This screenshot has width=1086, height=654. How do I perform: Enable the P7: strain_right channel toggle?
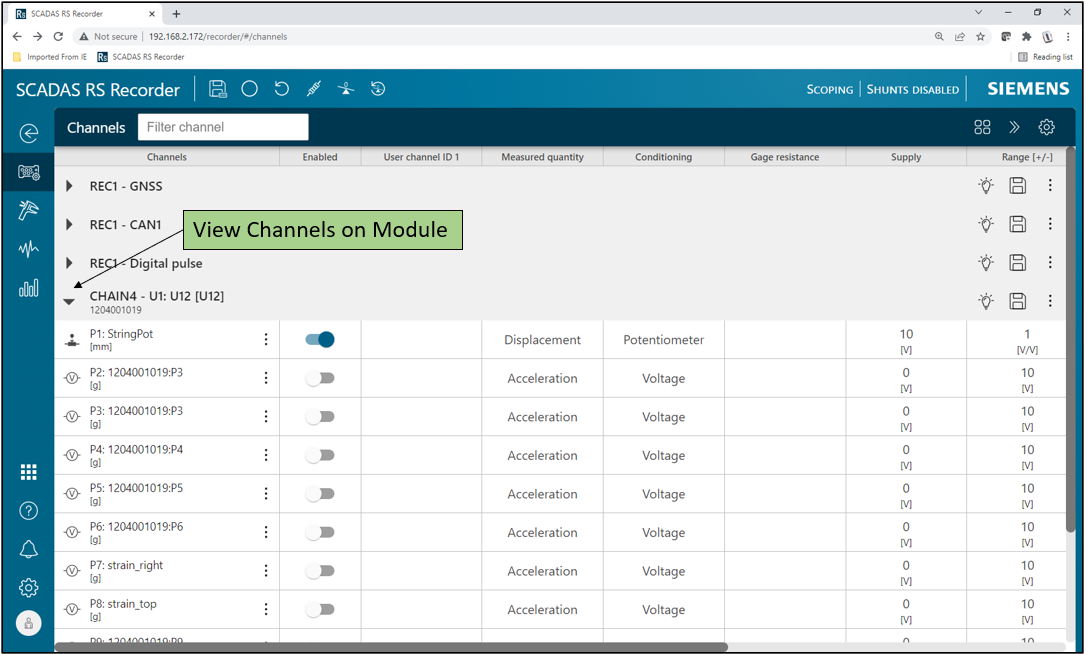320,571
